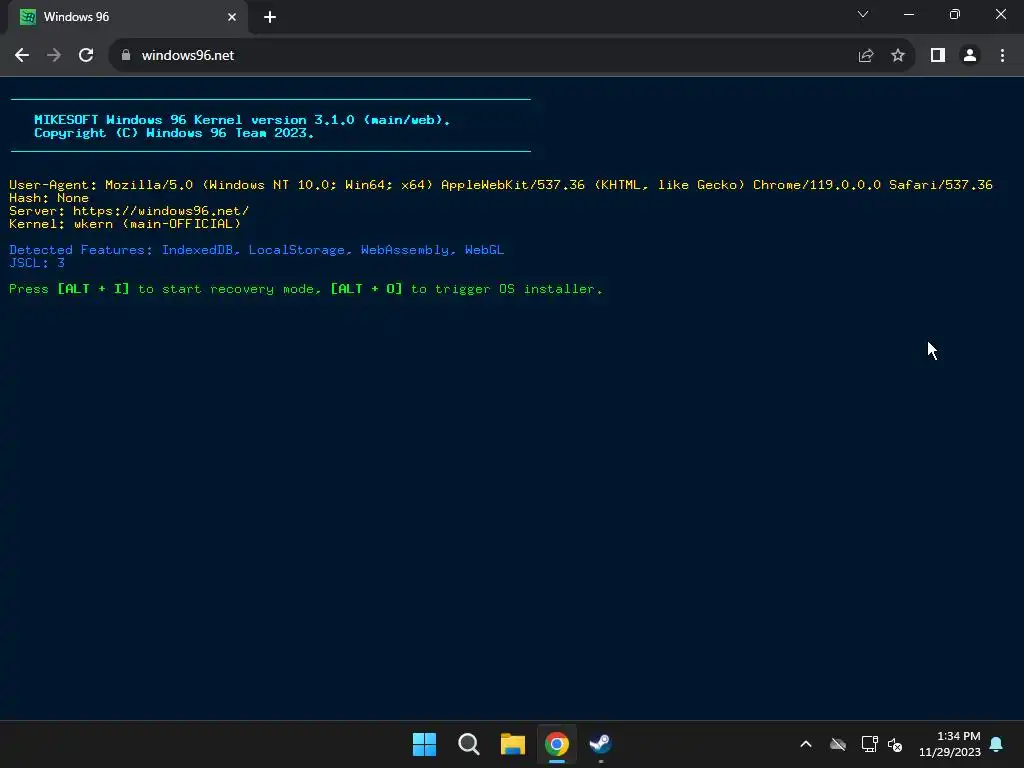
Task: Open Chrome's three-dot menu
Action: coord(1002,56)
